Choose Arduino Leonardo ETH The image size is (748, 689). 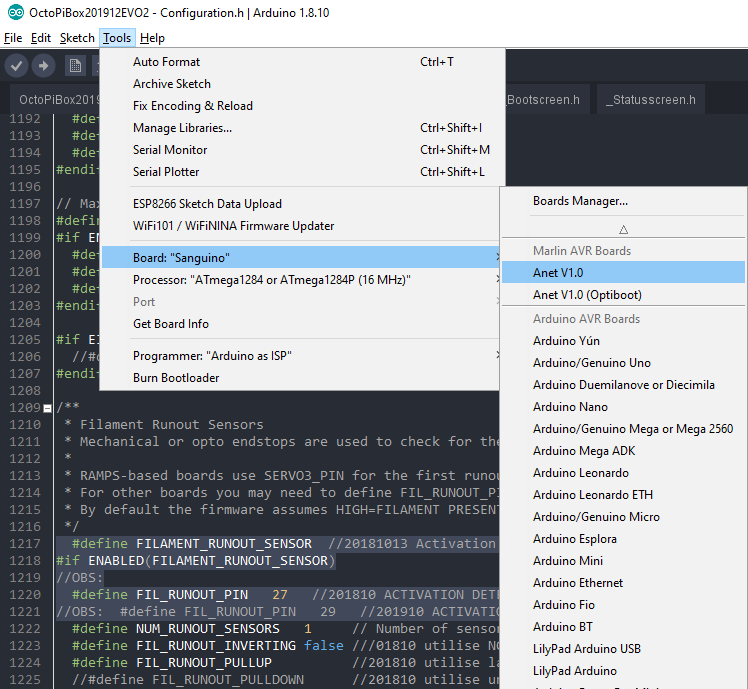click(x=623, y=495)
